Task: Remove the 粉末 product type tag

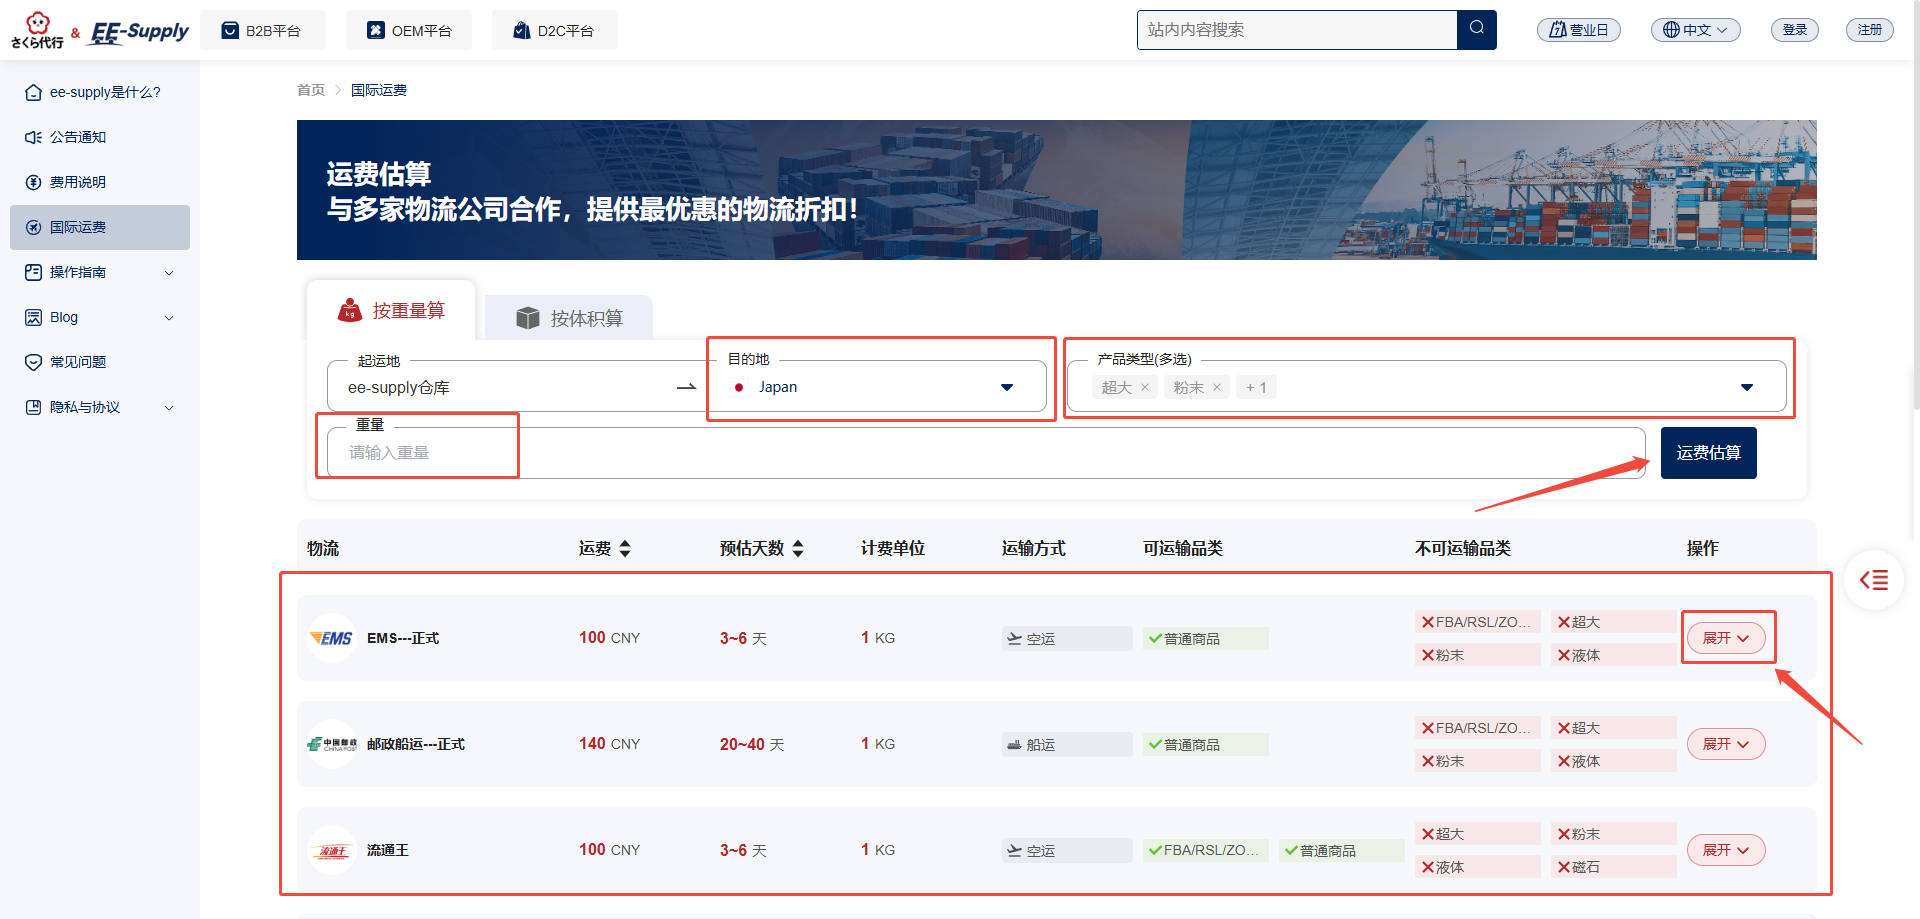Action: coord(1217,388)
